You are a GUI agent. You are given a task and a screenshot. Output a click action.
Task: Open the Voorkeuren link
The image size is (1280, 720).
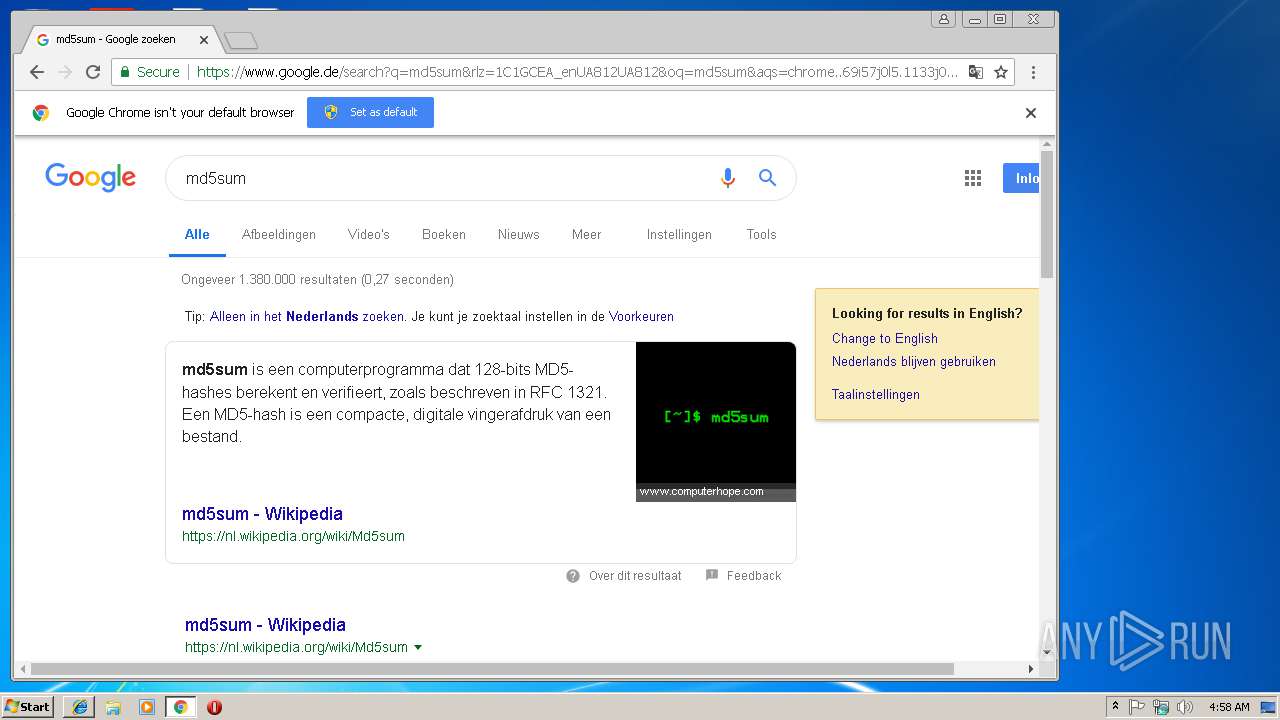click(x=641, y=316)
